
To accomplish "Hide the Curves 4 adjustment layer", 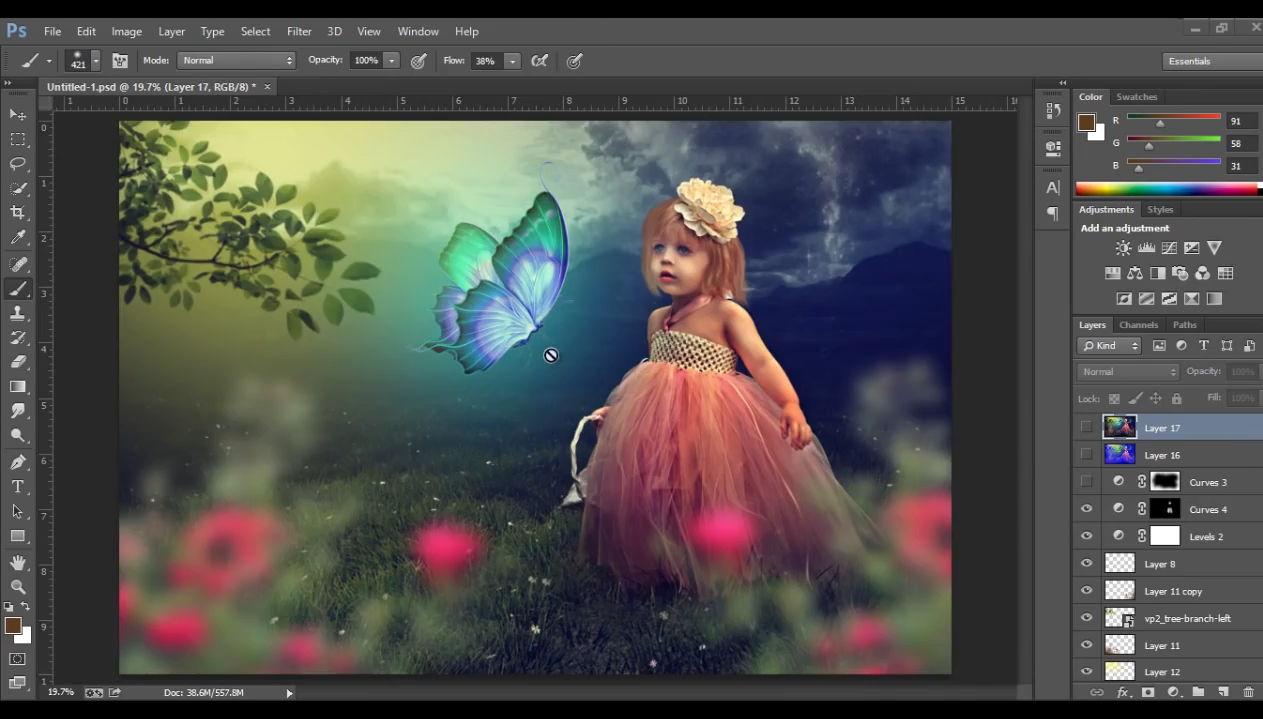I will [1086, 509].
